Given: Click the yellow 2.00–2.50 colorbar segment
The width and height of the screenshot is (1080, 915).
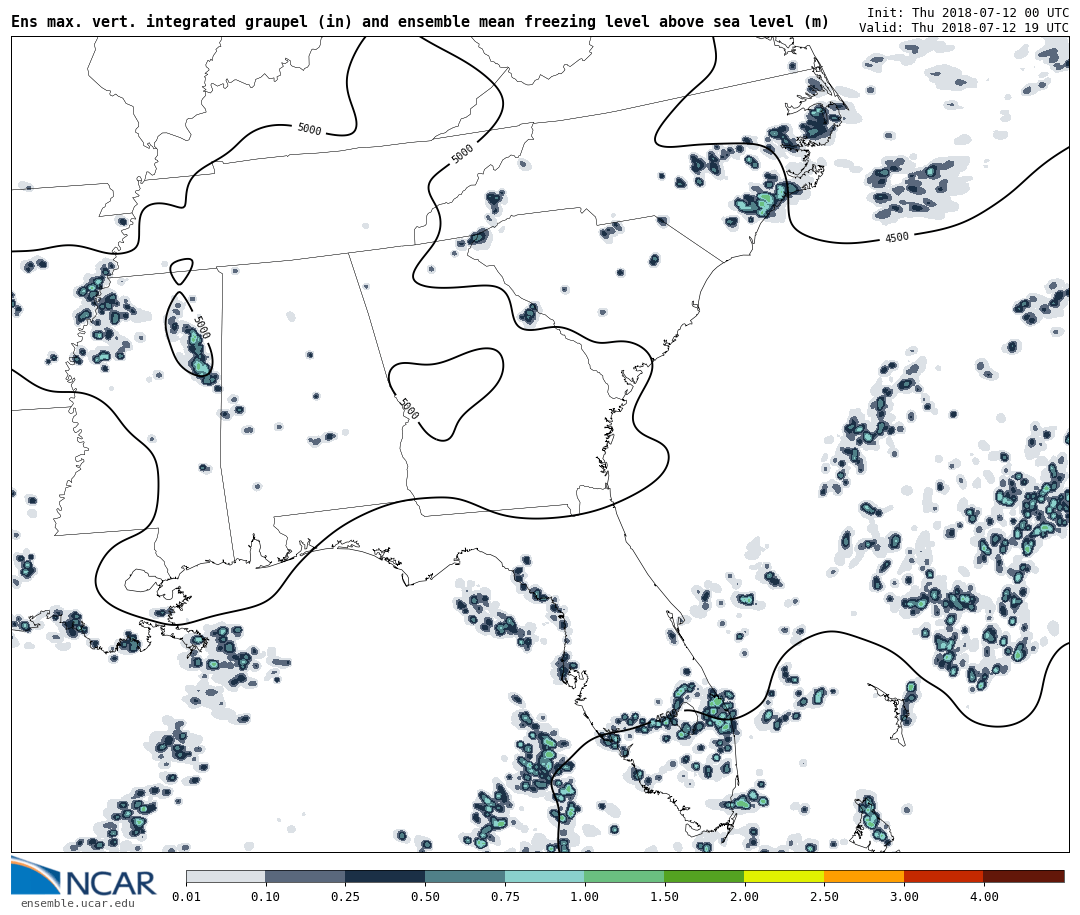Looking at the screenshot, I should click(x=784, y=876).
